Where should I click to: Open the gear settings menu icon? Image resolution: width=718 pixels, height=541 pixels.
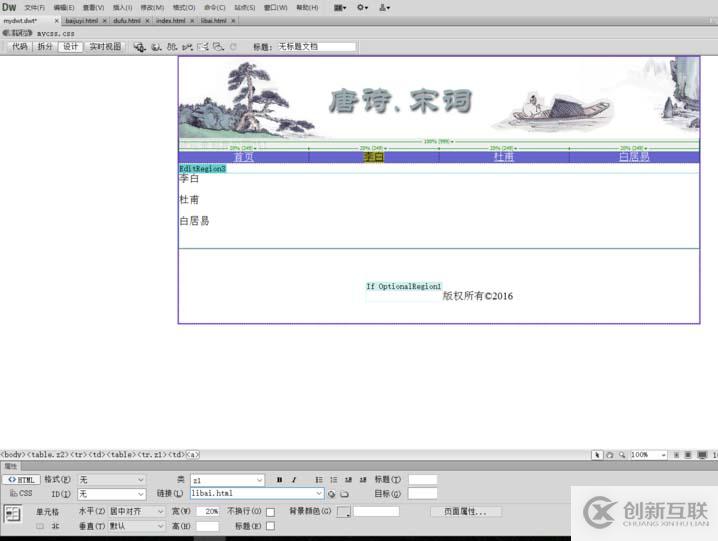362,7
